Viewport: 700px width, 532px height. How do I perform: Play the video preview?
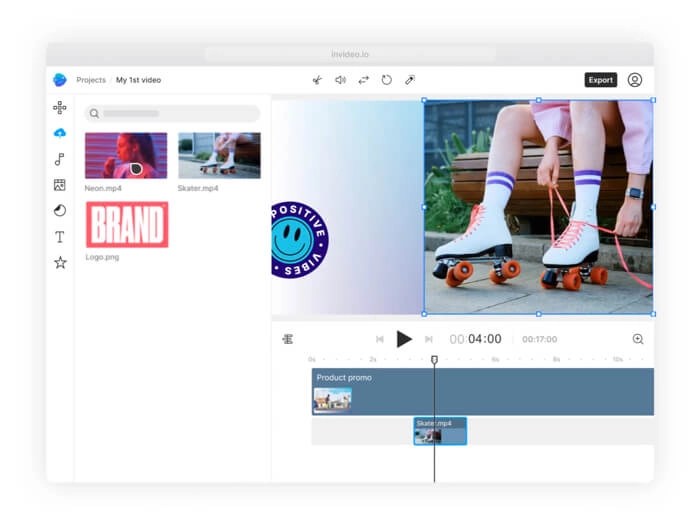[x=404, y=339]
